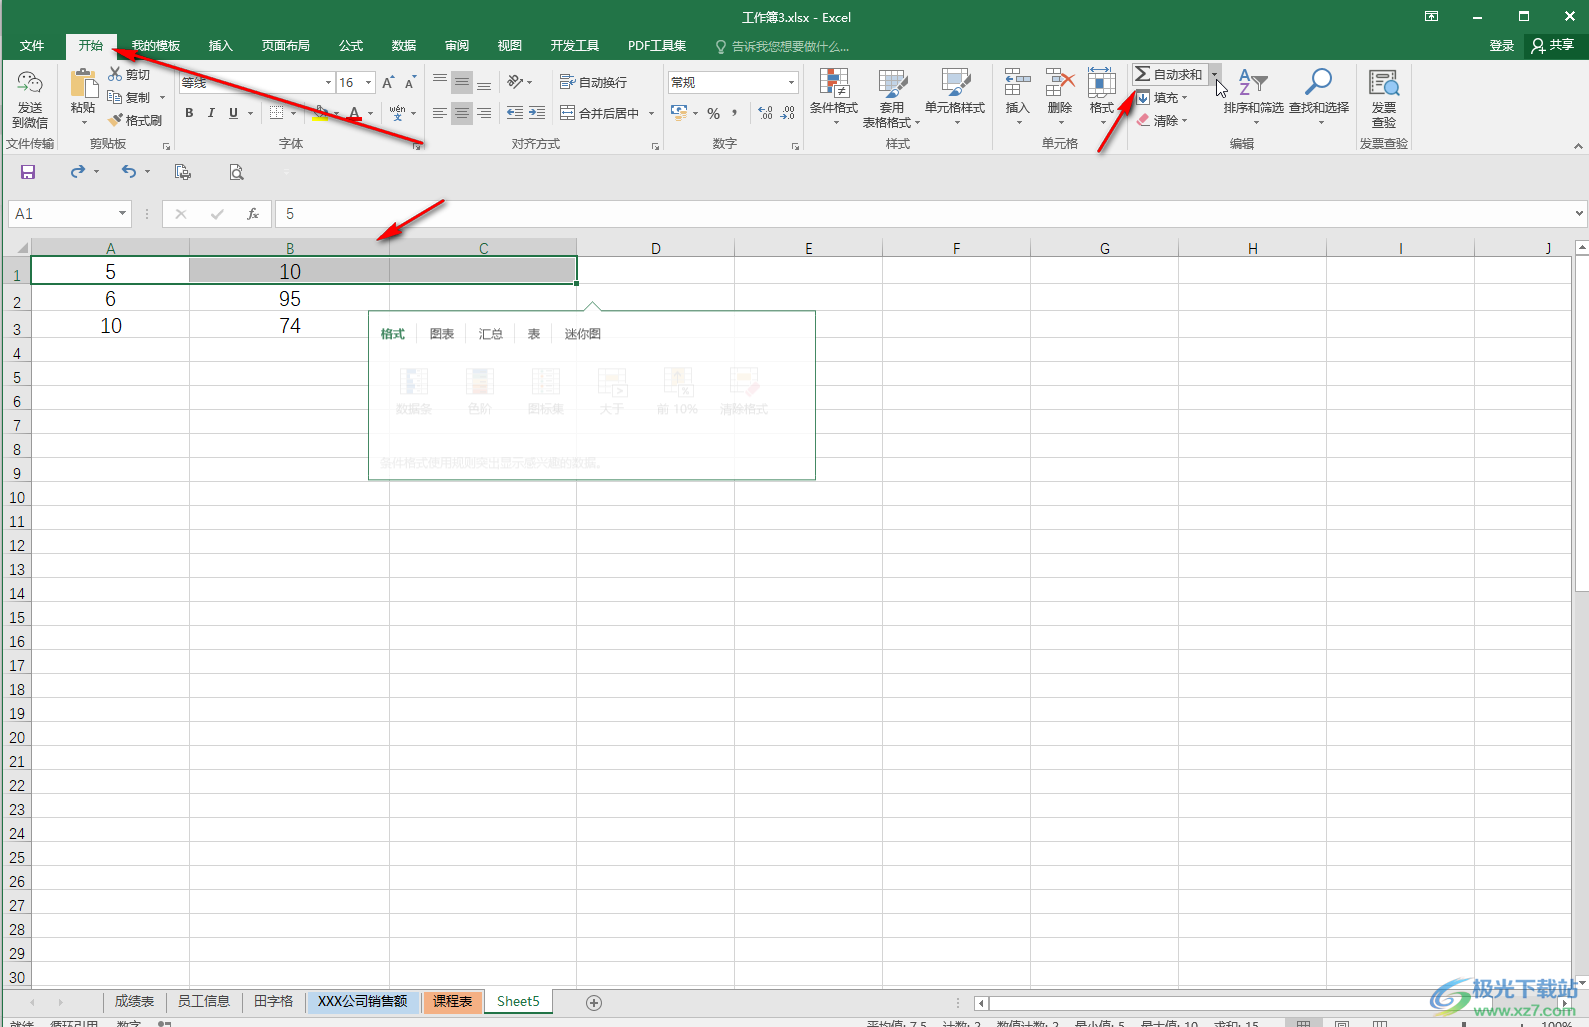Toggle the align right button

[x=484, y=113]
